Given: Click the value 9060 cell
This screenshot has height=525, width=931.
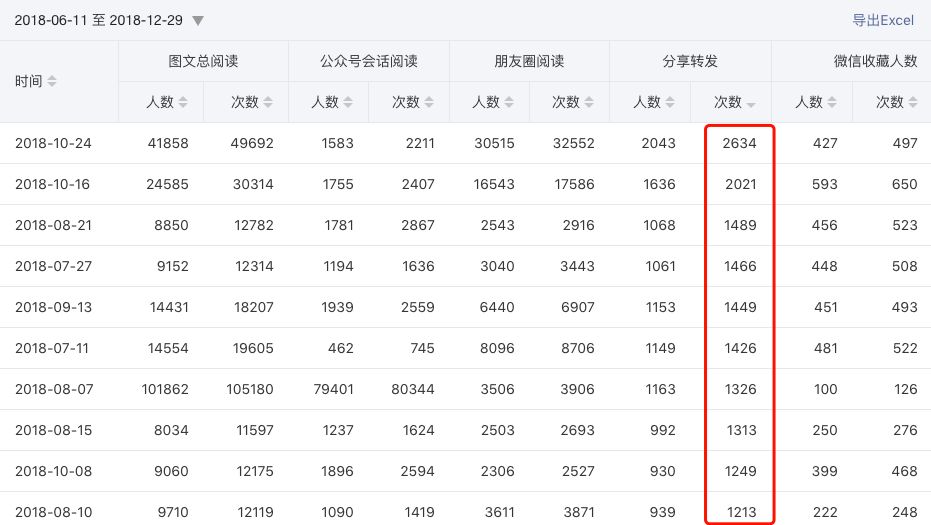Looking at the screenshot, I should (x=171, y=471).
